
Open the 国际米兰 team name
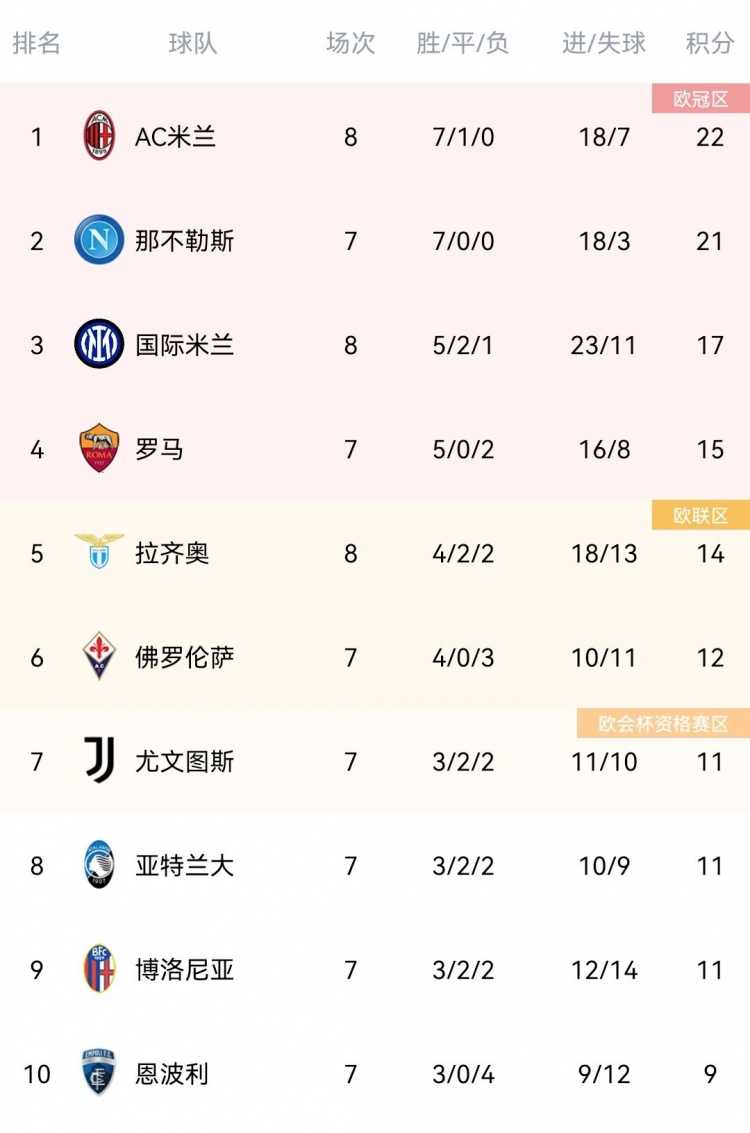[x=184, y=345]
